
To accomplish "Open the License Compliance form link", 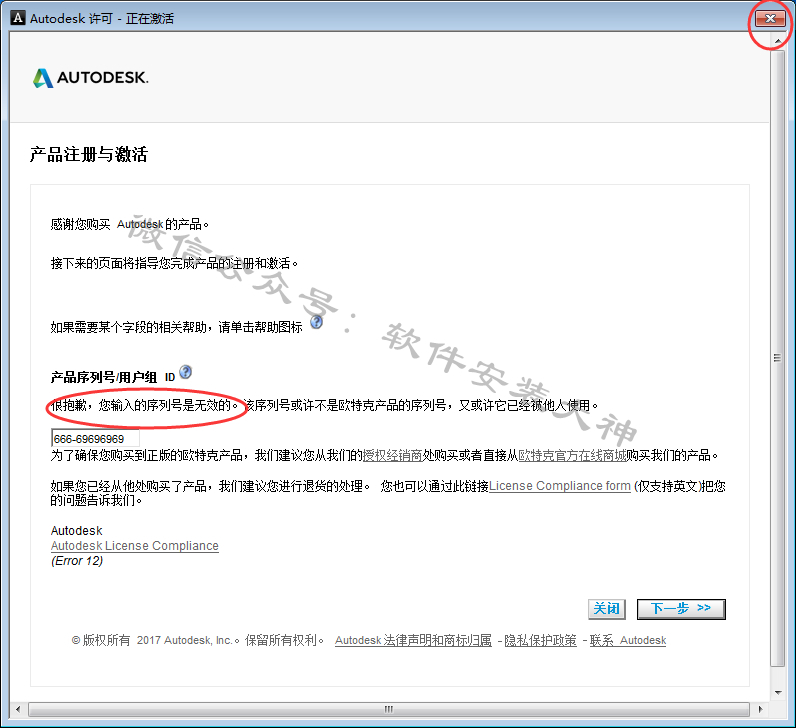I will 559,486.
